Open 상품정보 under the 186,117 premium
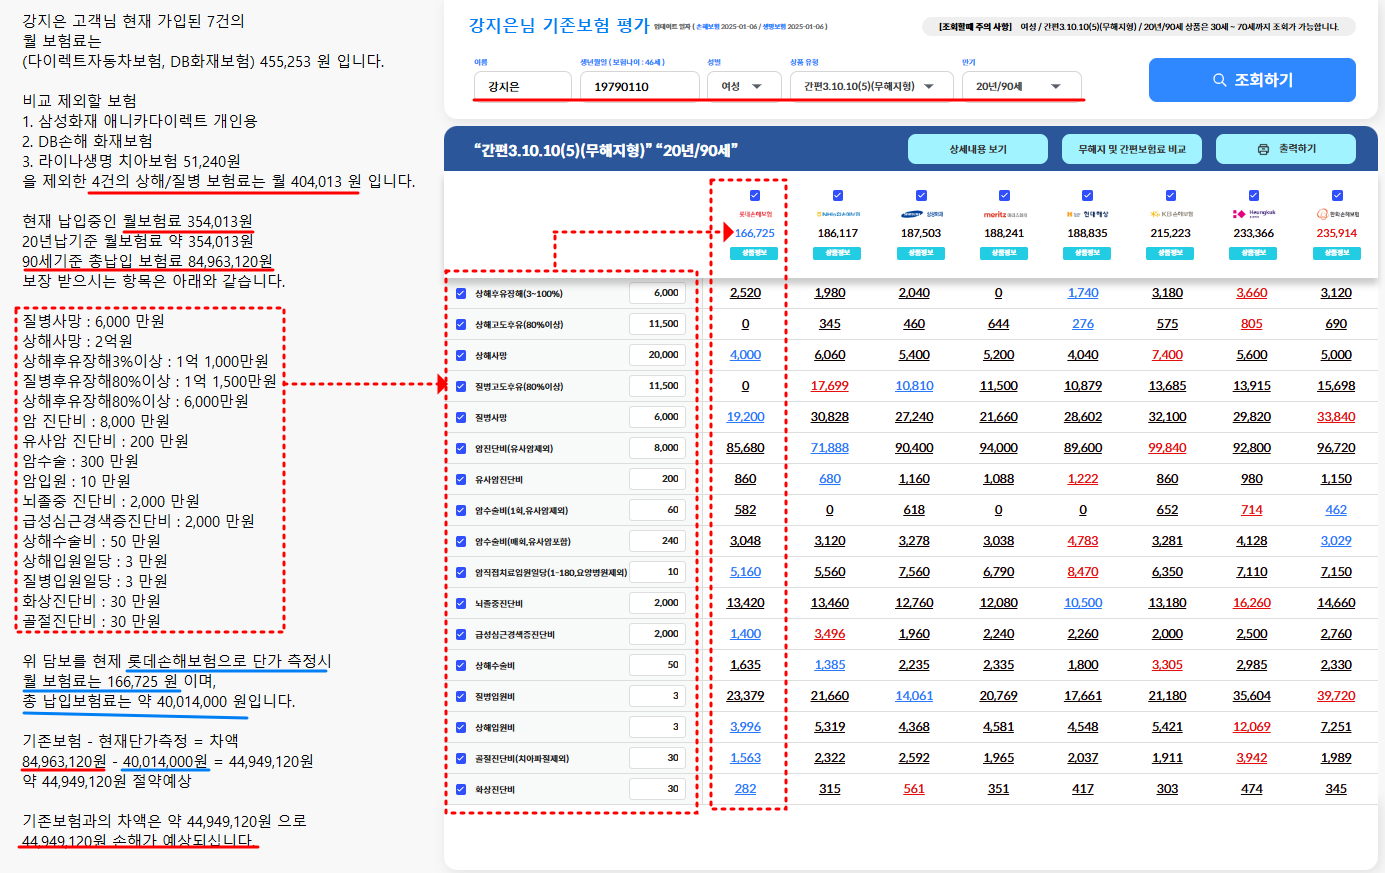Viewport: 1385px width, 873px height. [838, 253]
